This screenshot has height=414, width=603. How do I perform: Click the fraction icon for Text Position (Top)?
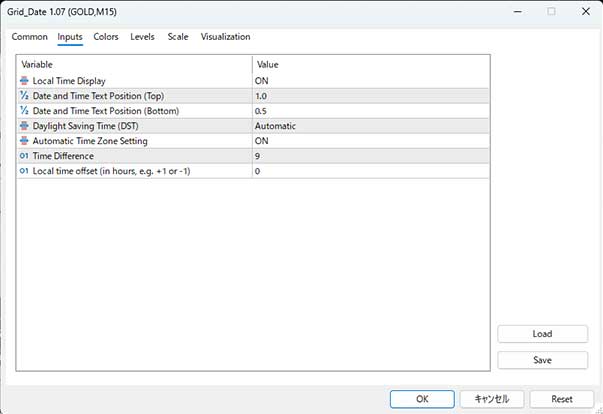(x=24, y=96)
